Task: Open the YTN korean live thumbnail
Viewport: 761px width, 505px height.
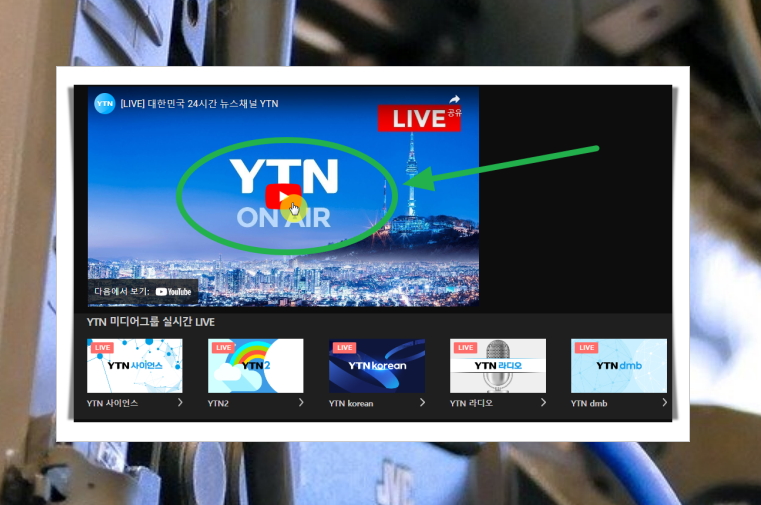Action: click(377, 366)
